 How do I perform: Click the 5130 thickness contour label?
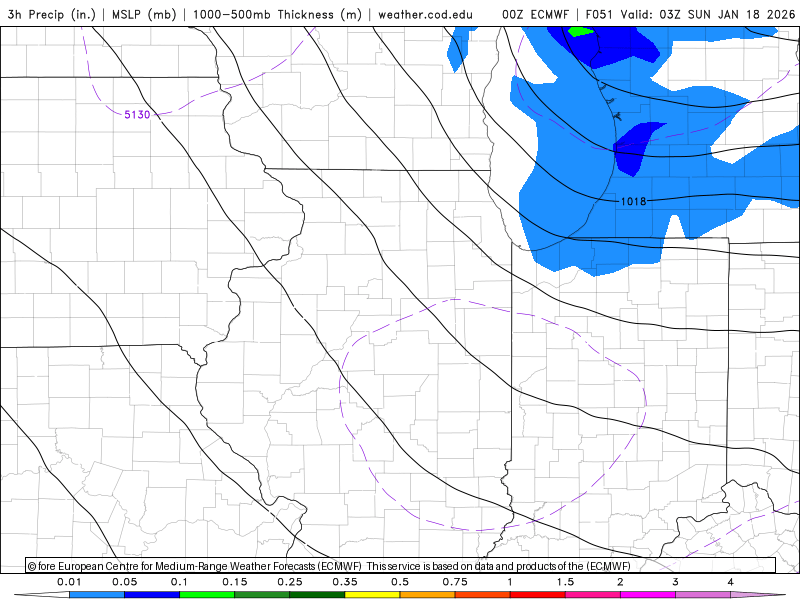pos(137,115)
